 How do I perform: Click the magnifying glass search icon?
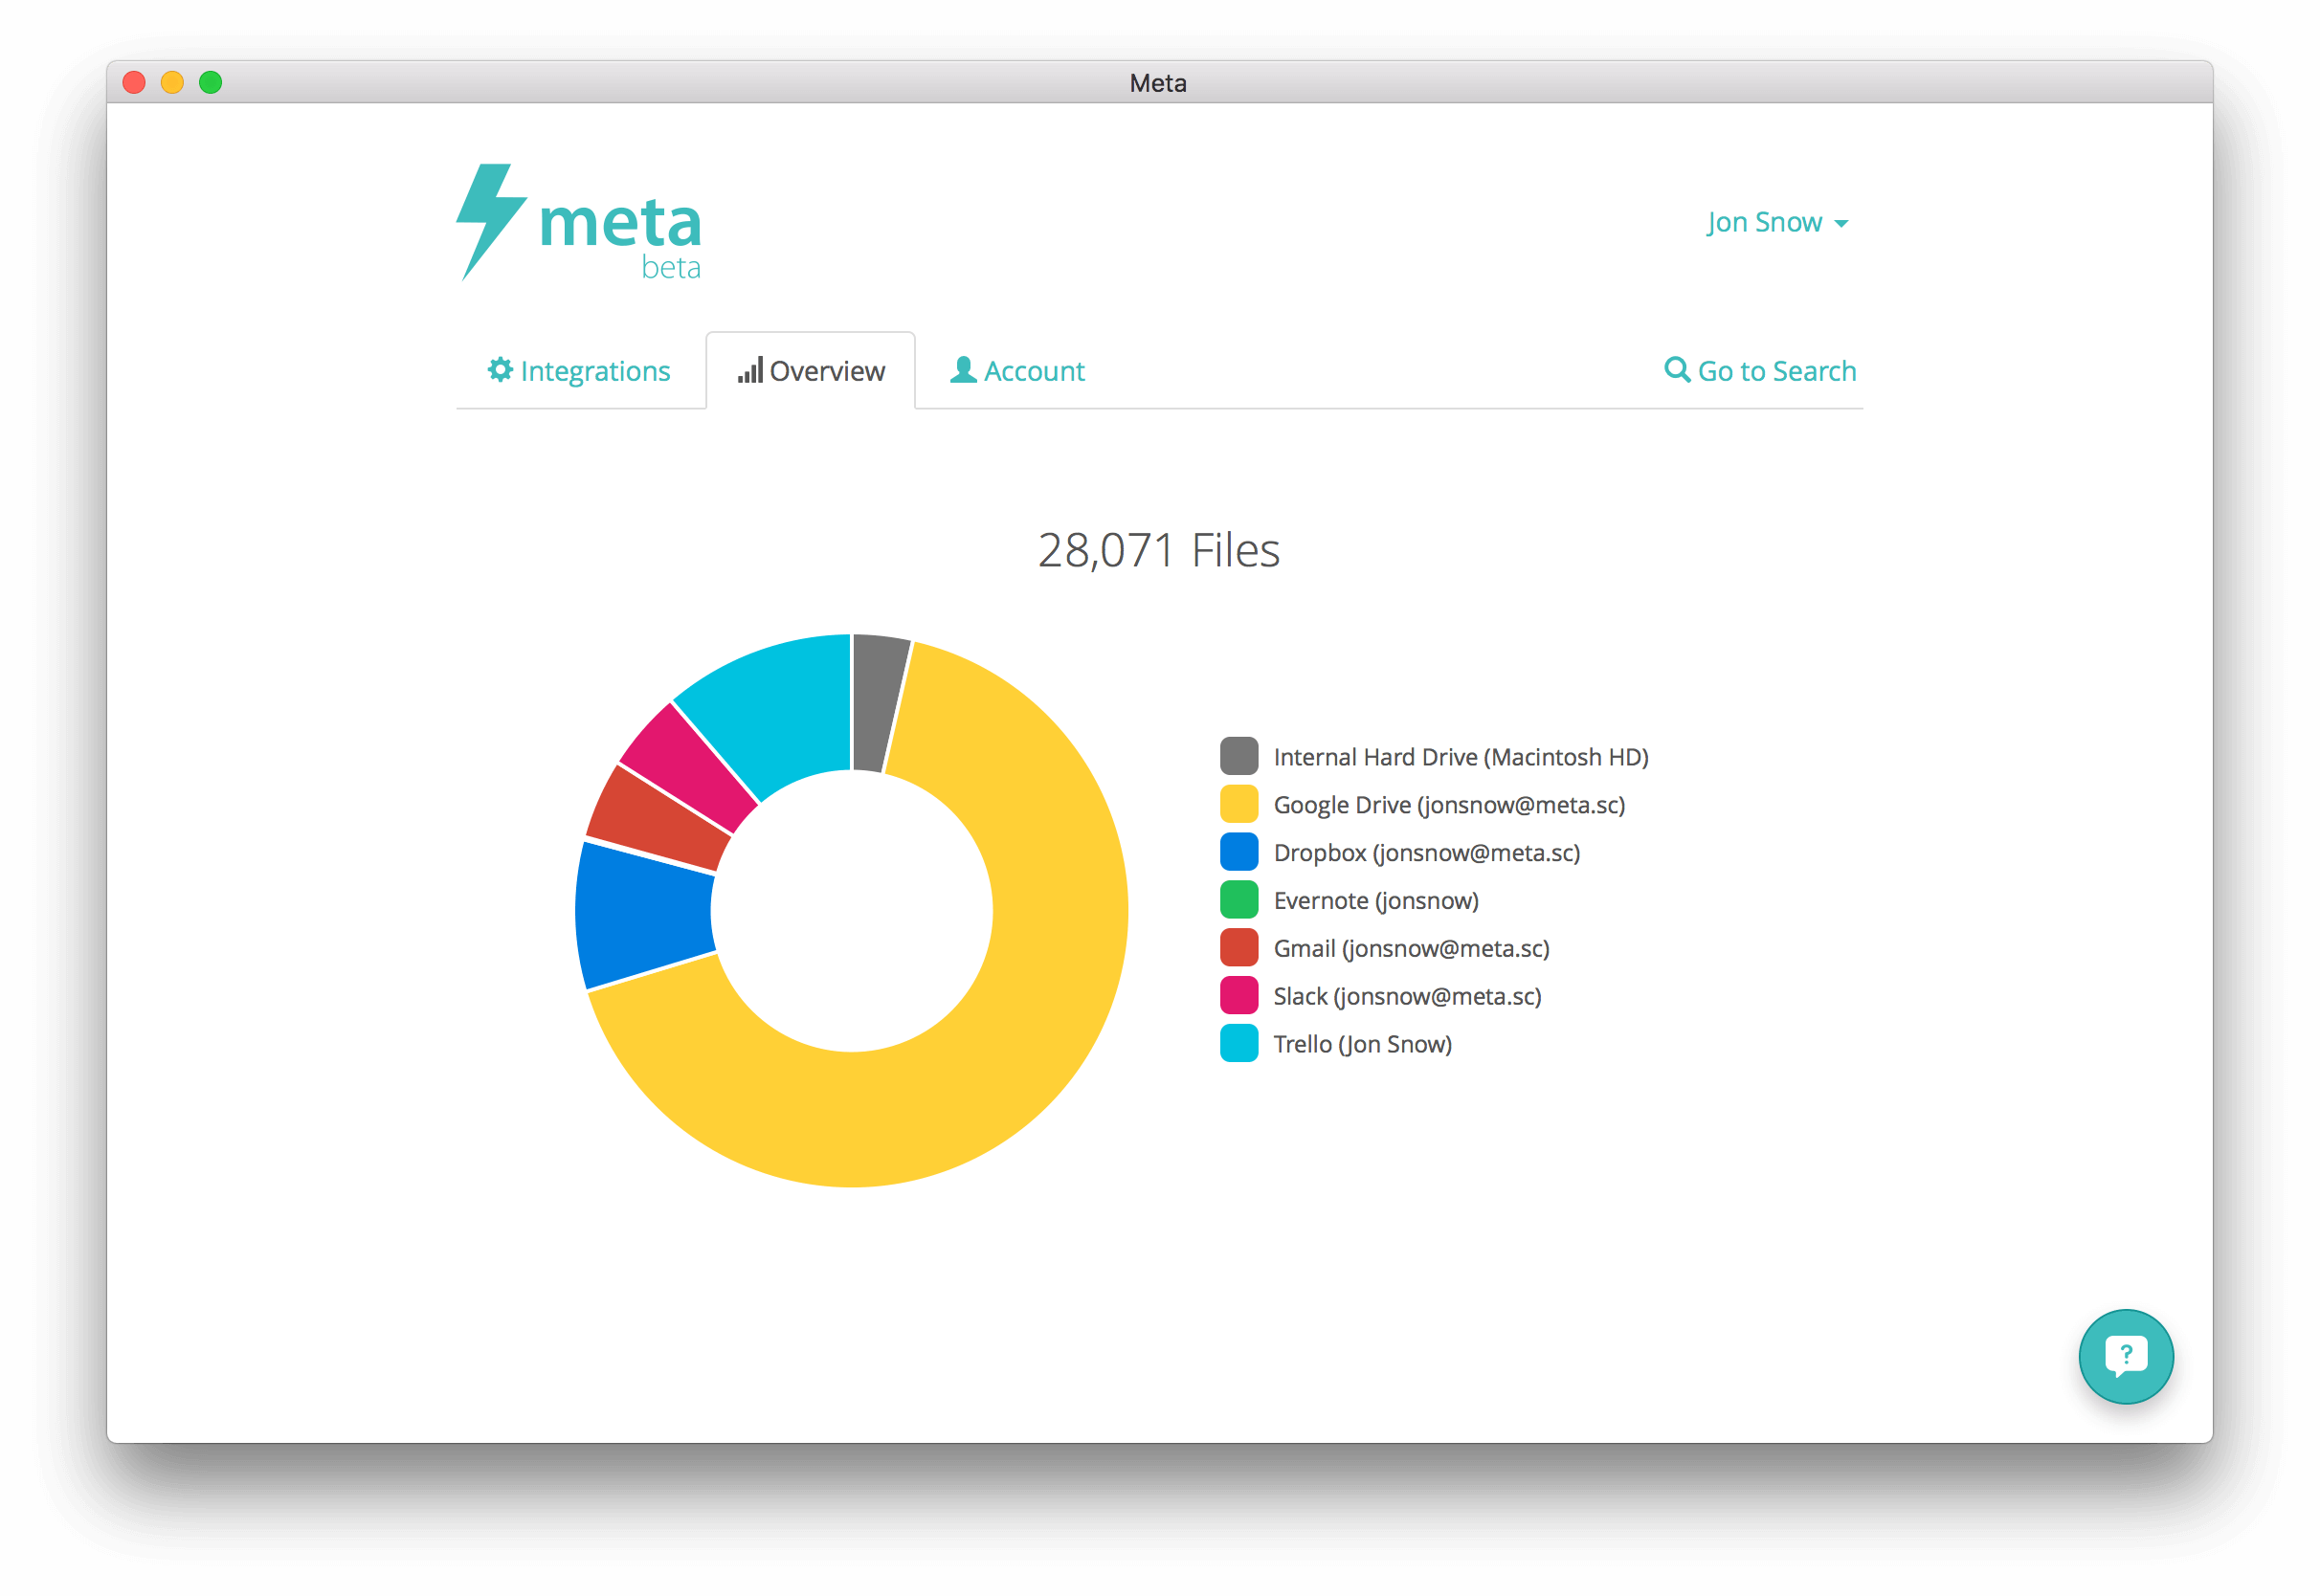pos(1676,370)
